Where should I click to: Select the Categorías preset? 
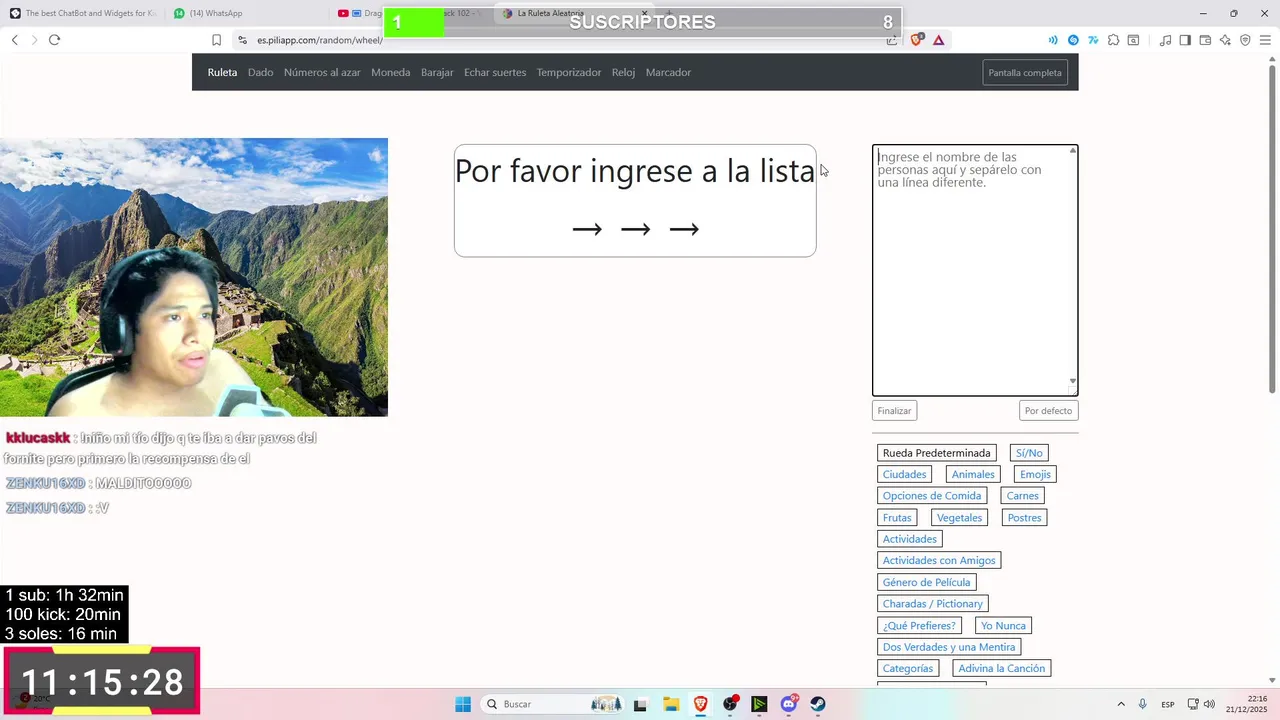tap(908, 668)
